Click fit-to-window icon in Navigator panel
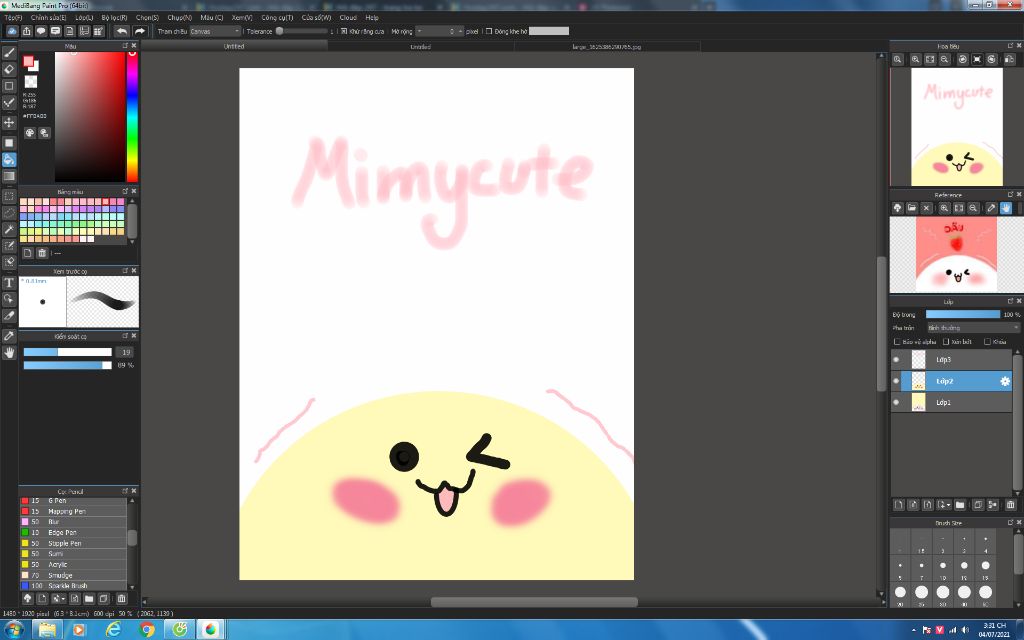 coord(930,59)
